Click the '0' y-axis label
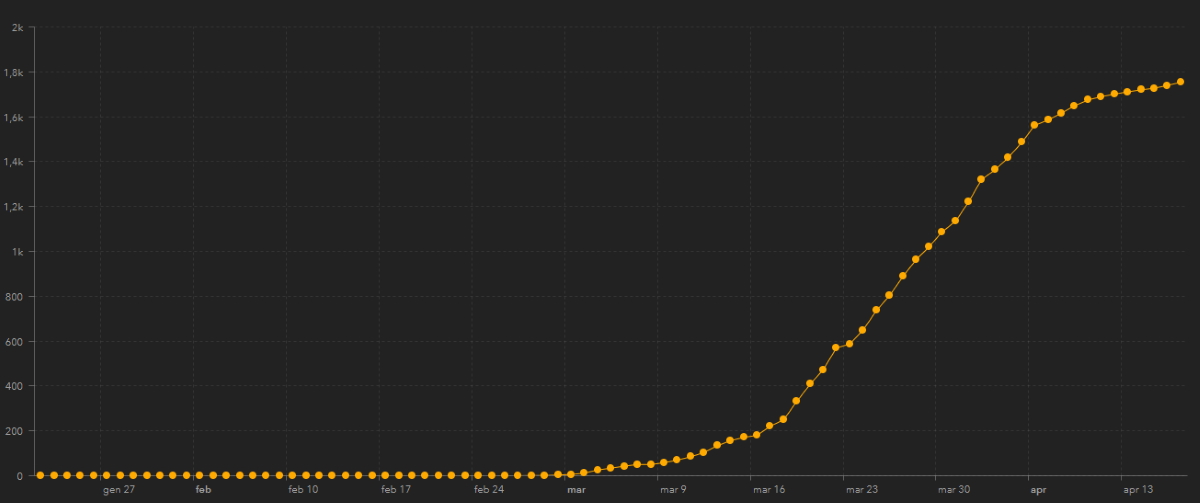 [x=21, y=476]
